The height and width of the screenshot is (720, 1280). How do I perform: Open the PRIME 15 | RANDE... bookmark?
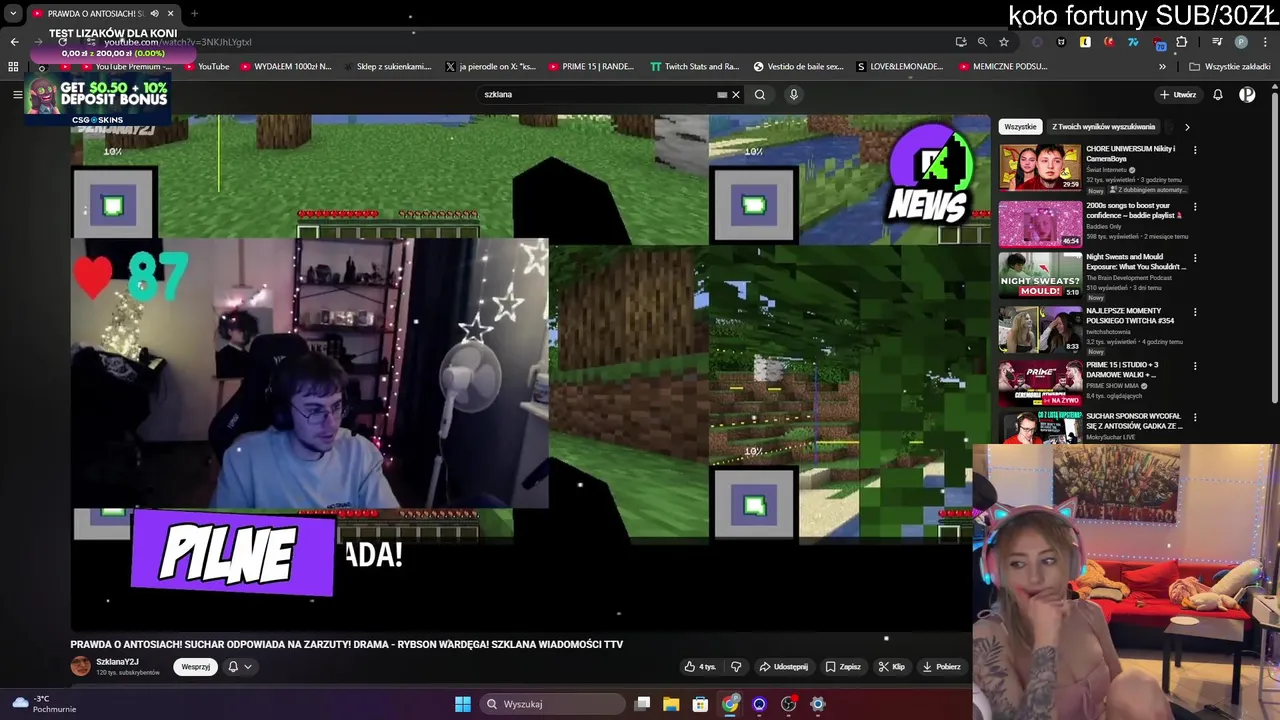point(590,67)
